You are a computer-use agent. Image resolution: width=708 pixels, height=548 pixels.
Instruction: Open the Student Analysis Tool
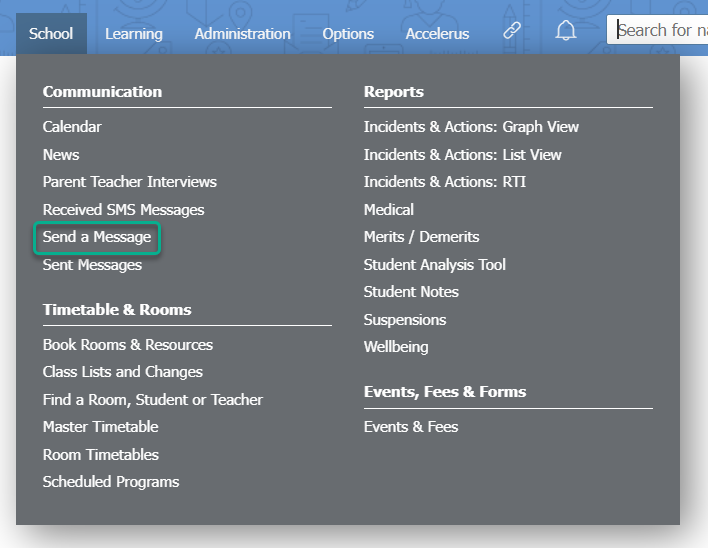pos(434,265)
